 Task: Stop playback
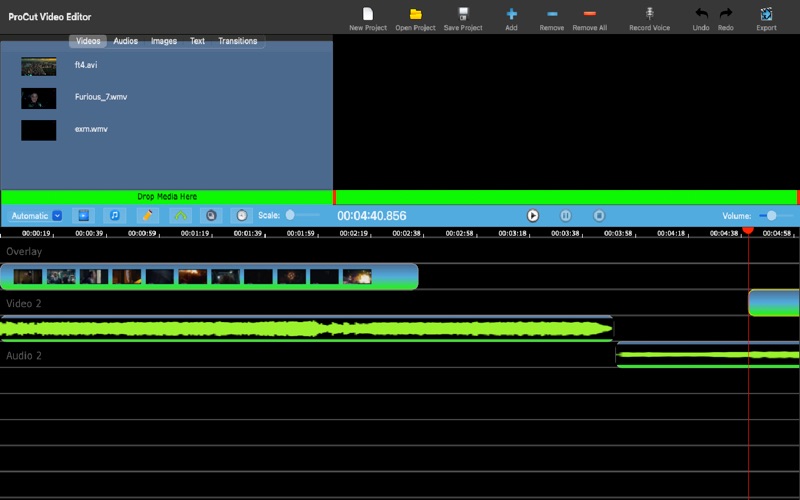click(x=599, y=216)
